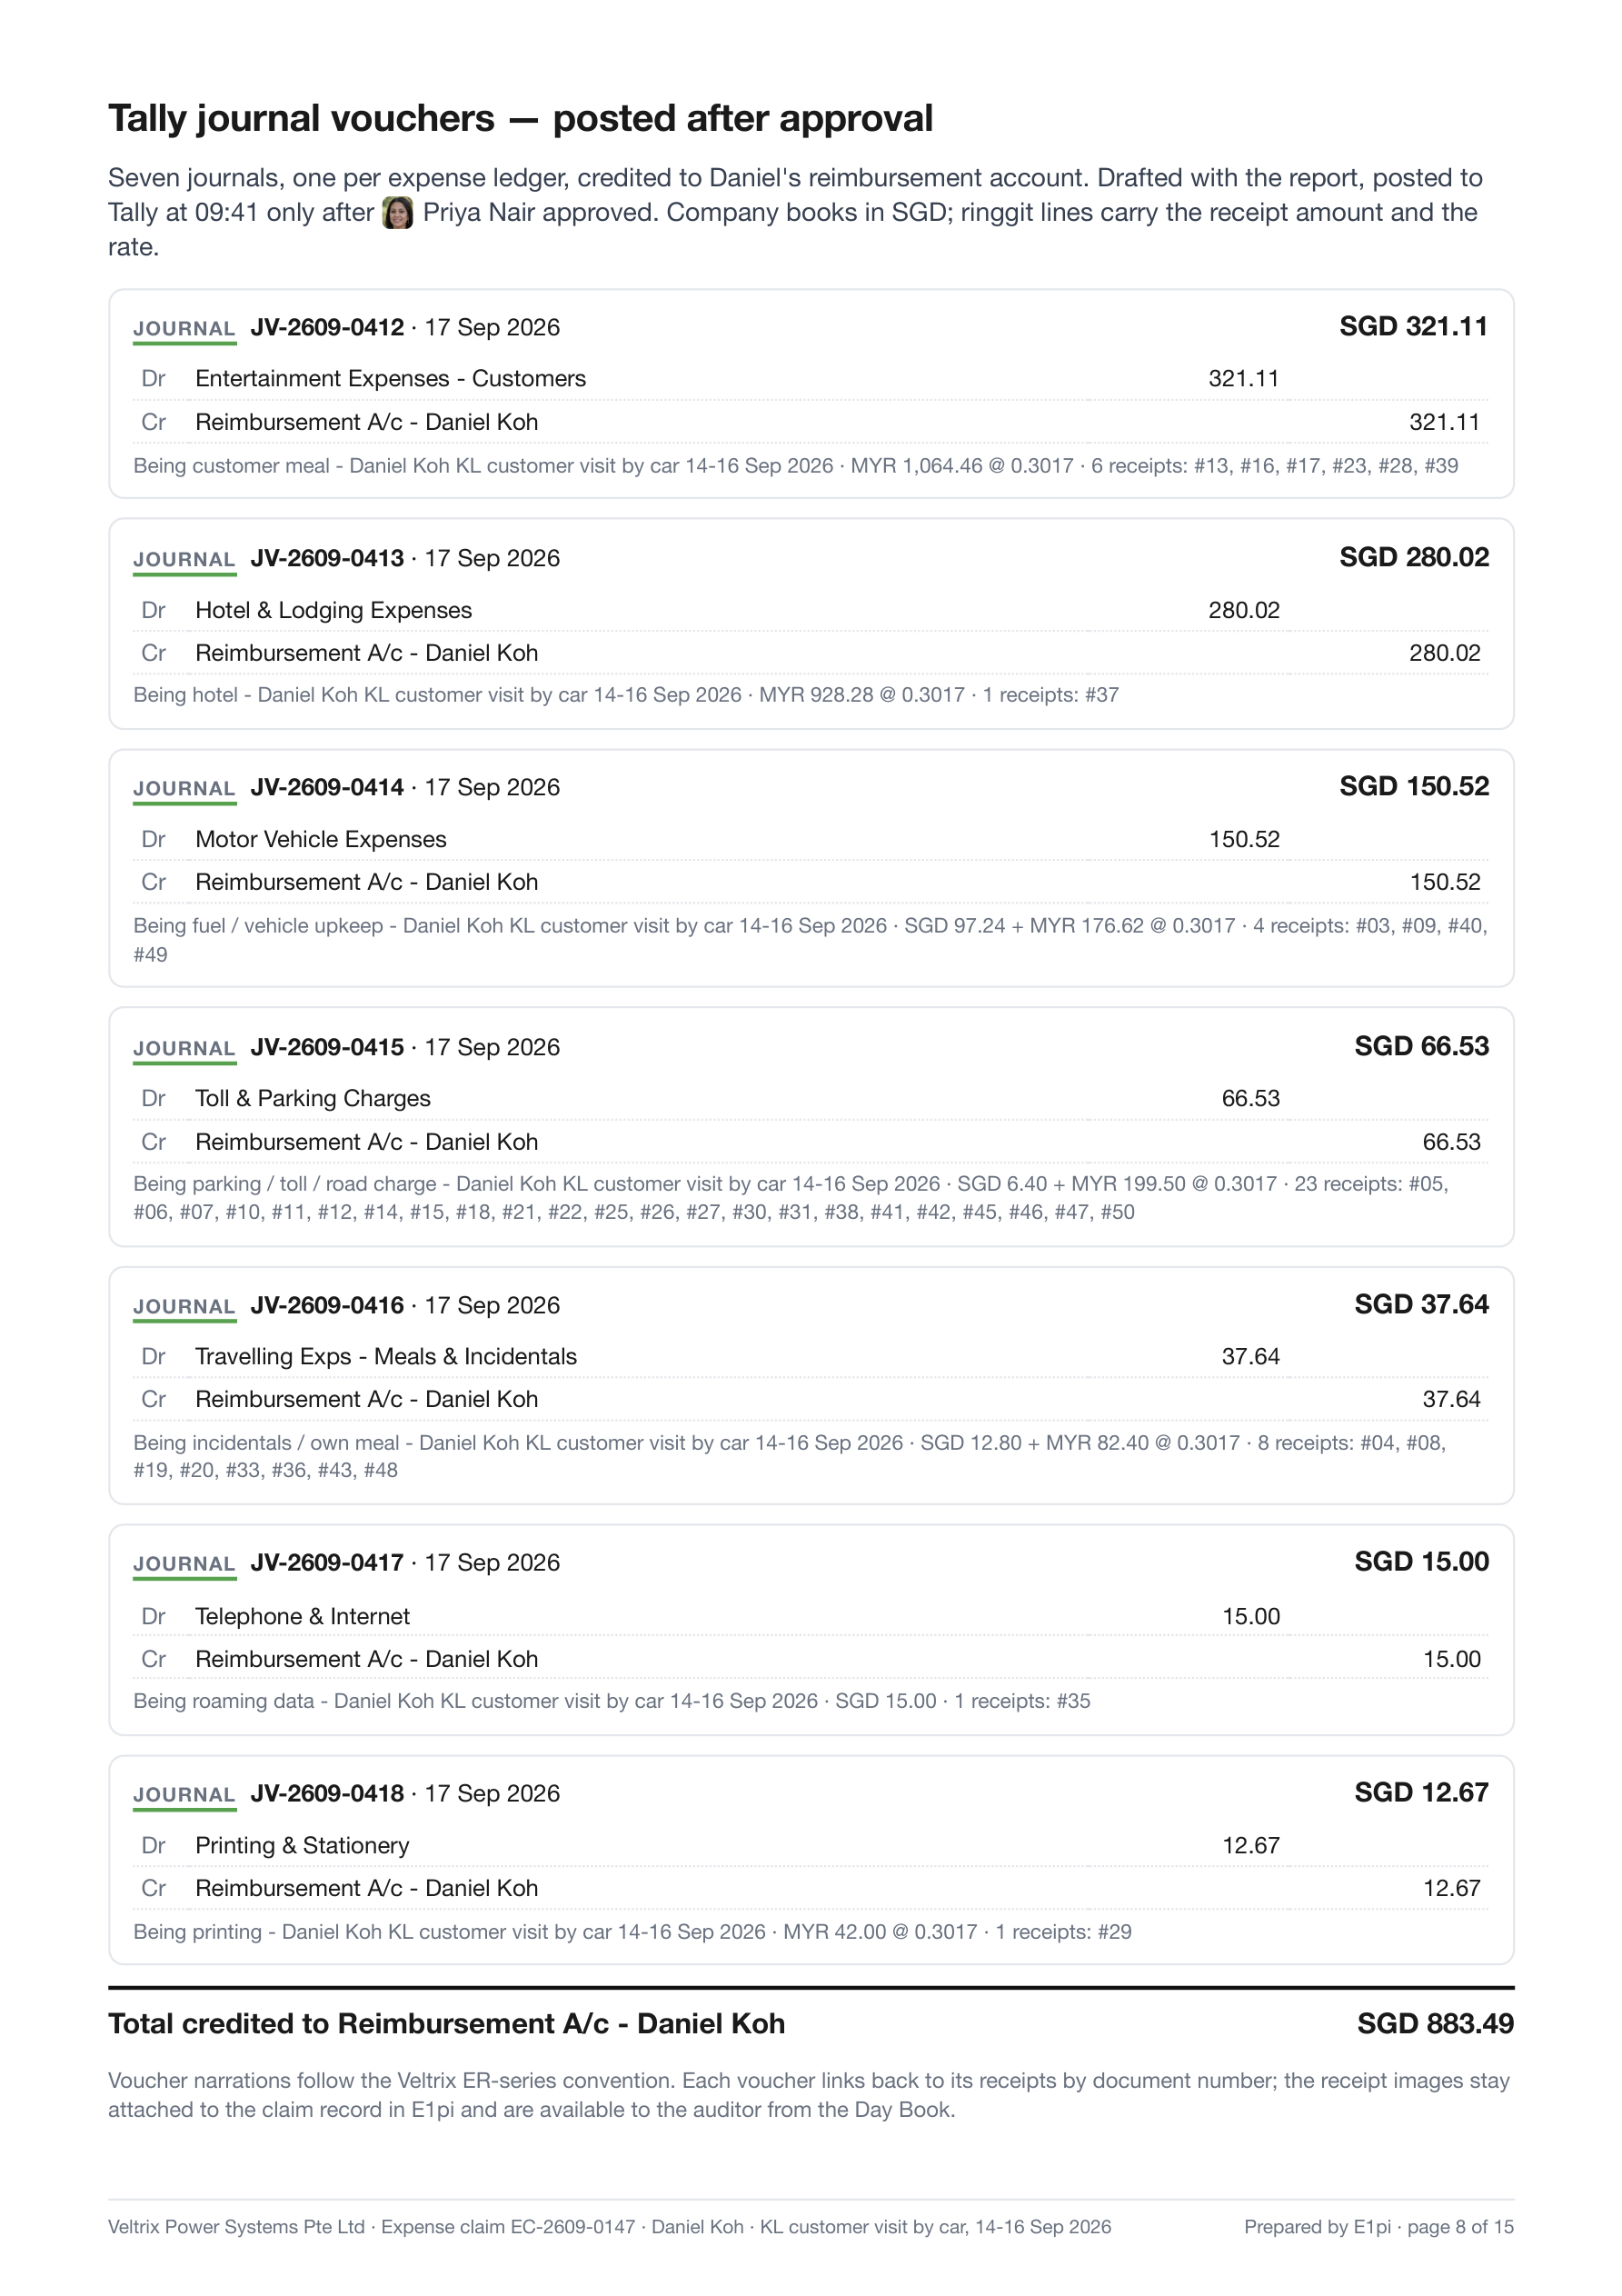Click the JOURNAL tag on JV-2609-0415
The width and height of the screenshot is (1622, 2296).
184,1048
